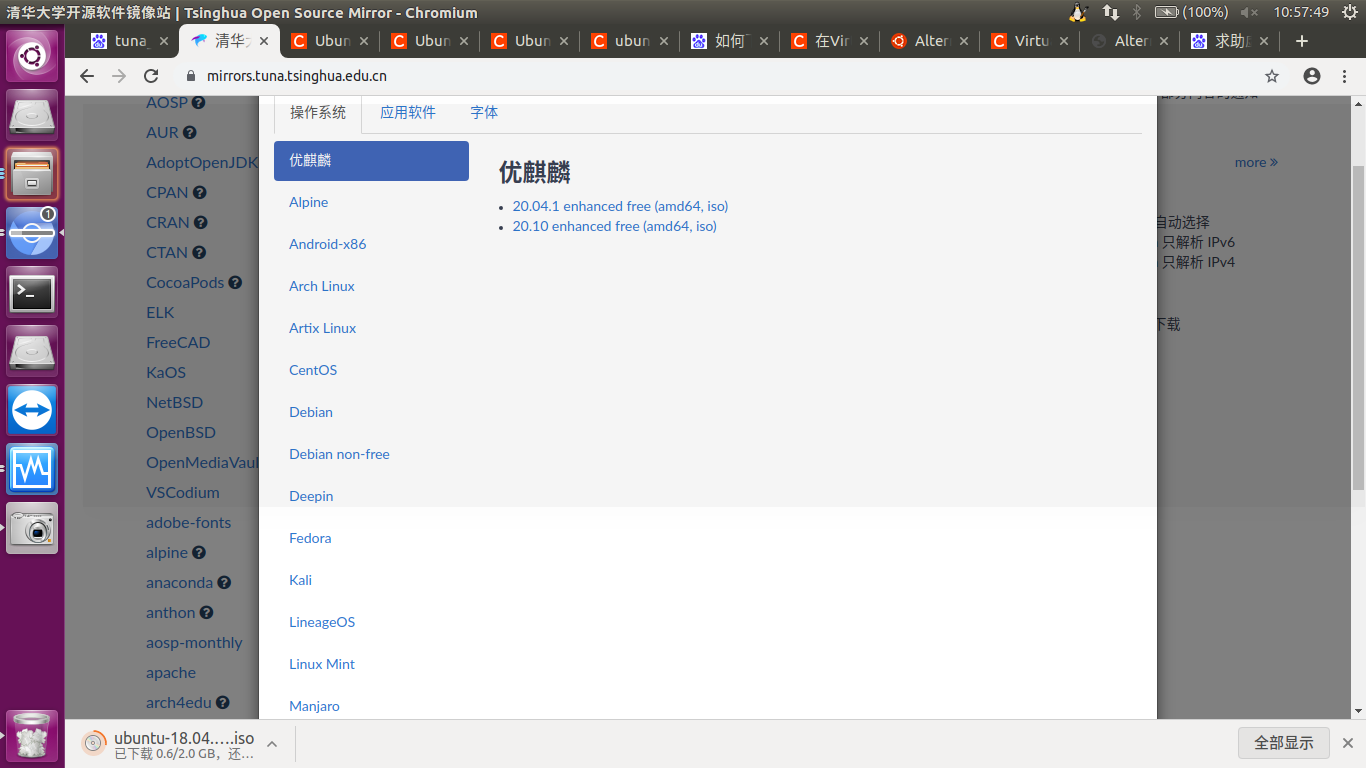This screenshot has width=1366, height=768.
Task: Click the browser forward arrow
Action: (119, 76)
